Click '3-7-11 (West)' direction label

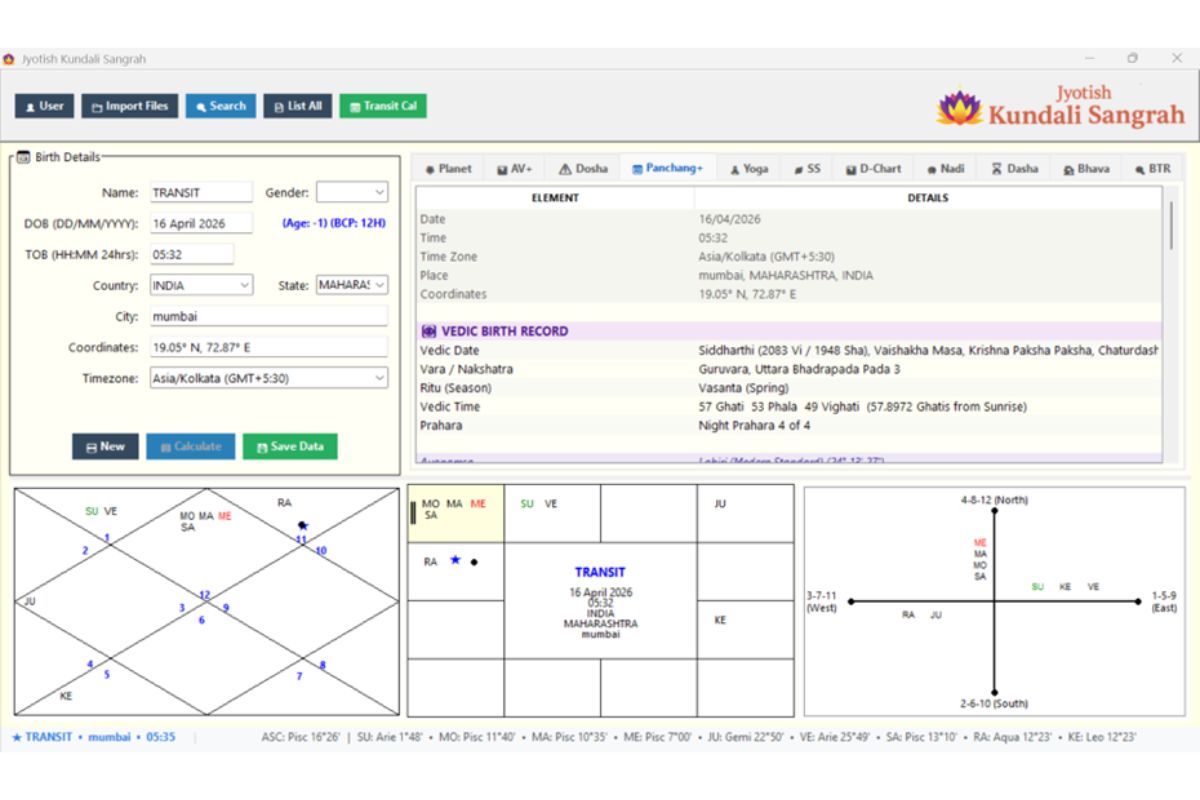[822, 601]
